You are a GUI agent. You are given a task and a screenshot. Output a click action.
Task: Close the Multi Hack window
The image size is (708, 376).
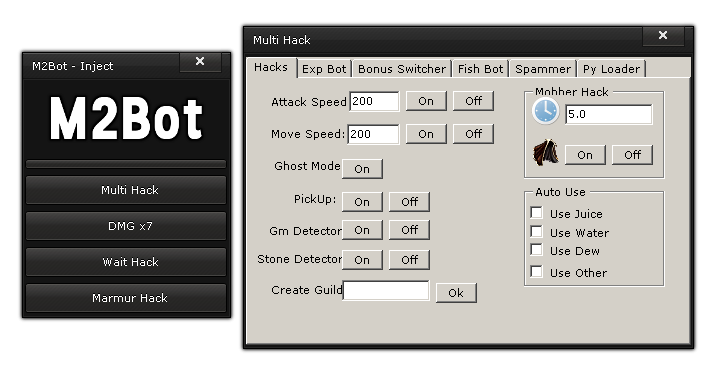pyautogui.click(x=663, y=35)
